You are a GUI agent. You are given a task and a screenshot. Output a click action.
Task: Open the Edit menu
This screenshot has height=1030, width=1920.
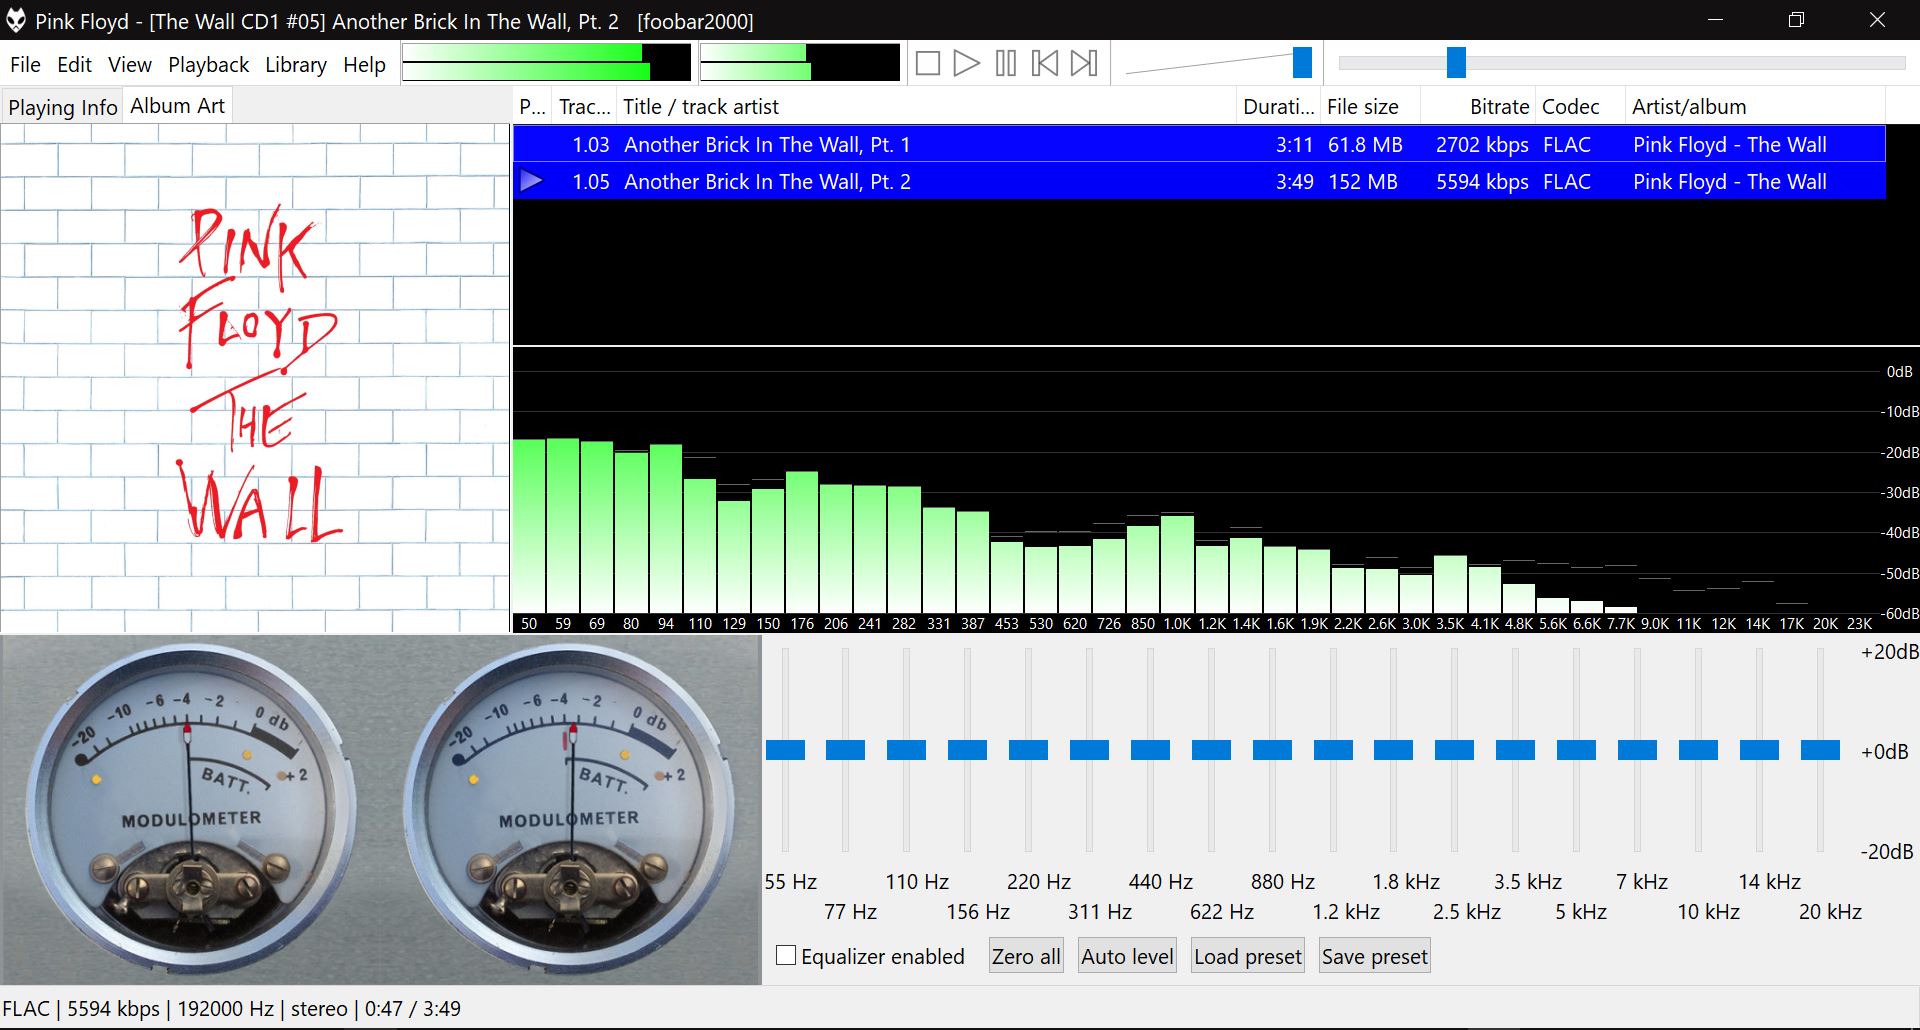pos(74,65)
